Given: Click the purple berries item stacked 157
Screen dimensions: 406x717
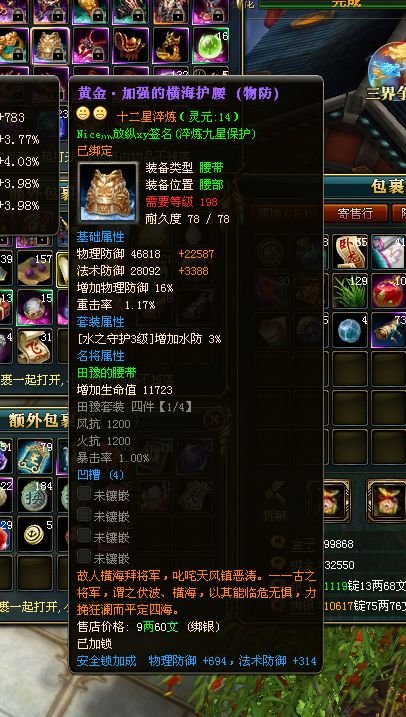Looking at the screenshot, I should pyautogui.click(x=35, y=270).
